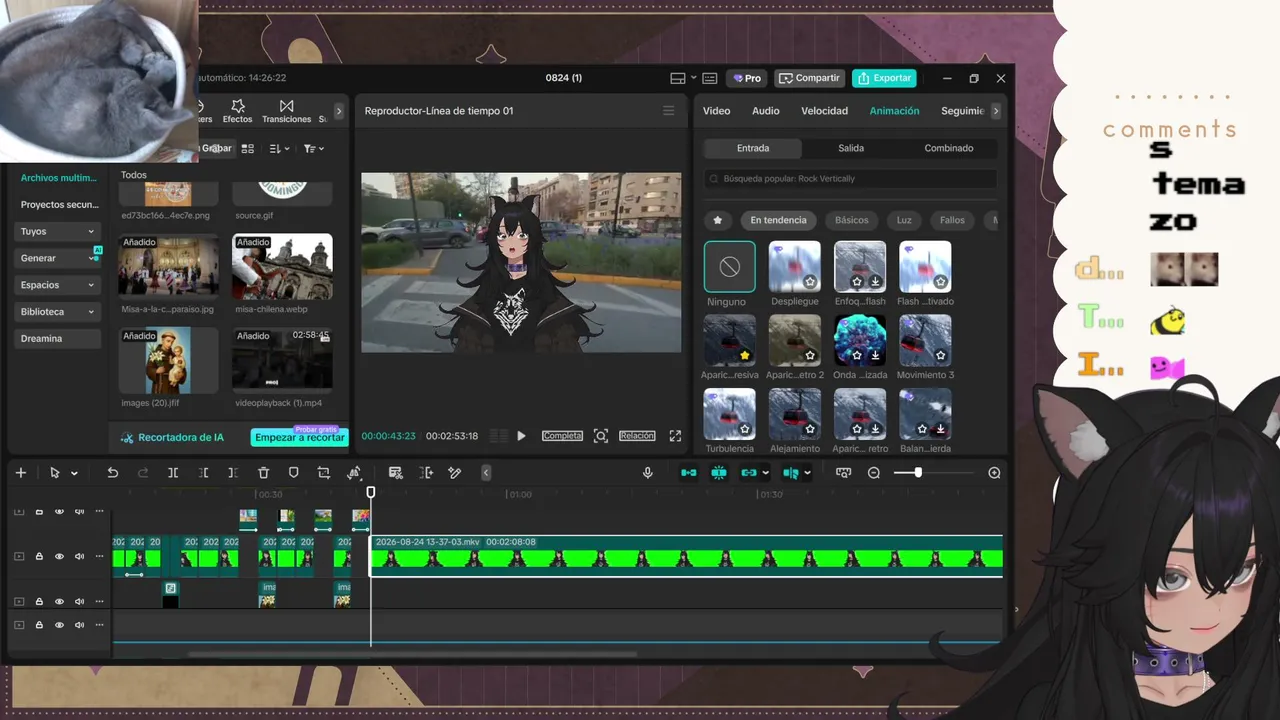Click the delete-right trim icon
The width and height of the screenshot is (1280, 720).
point(233,473)
